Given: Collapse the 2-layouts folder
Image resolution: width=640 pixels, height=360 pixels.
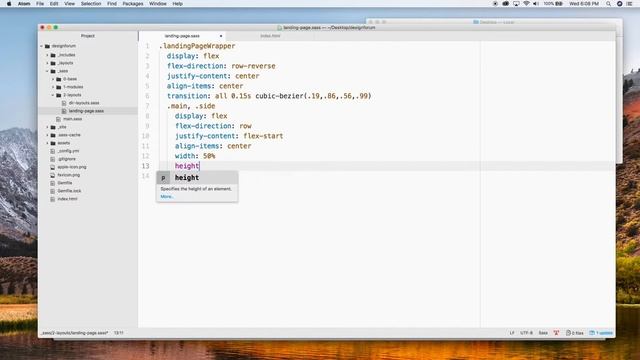Looking at the screenshot, I should click(53, 95).
